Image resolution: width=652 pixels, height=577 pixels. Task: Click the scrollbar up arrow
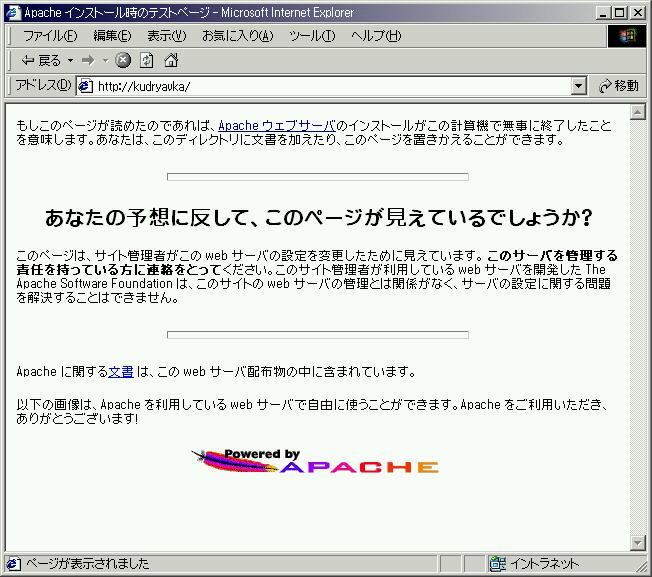click(637, 112)
